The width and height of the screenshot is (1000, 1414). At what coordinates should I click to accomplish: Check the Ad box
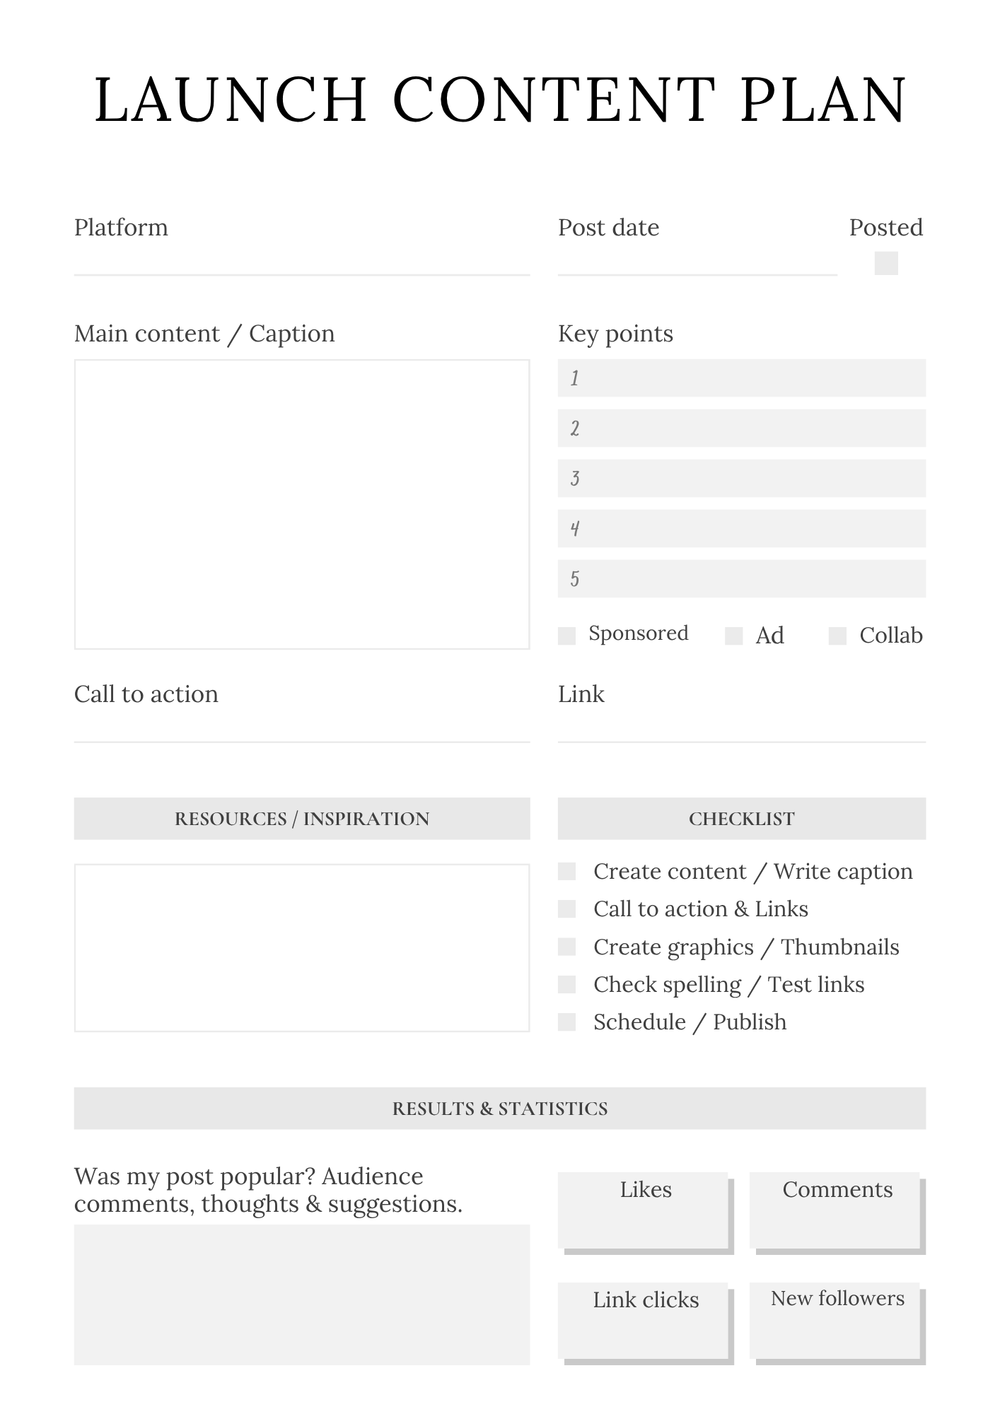pyautogui.click(x=734, y=636)
